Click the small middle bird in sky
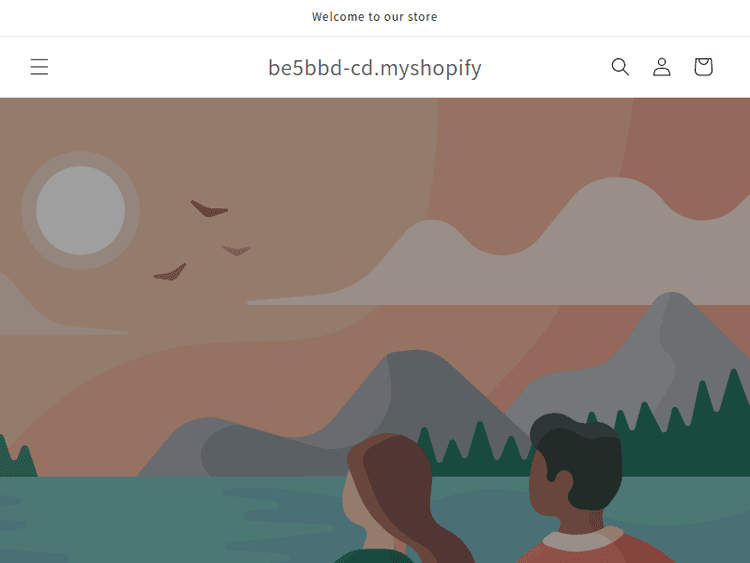 (236, 250)
